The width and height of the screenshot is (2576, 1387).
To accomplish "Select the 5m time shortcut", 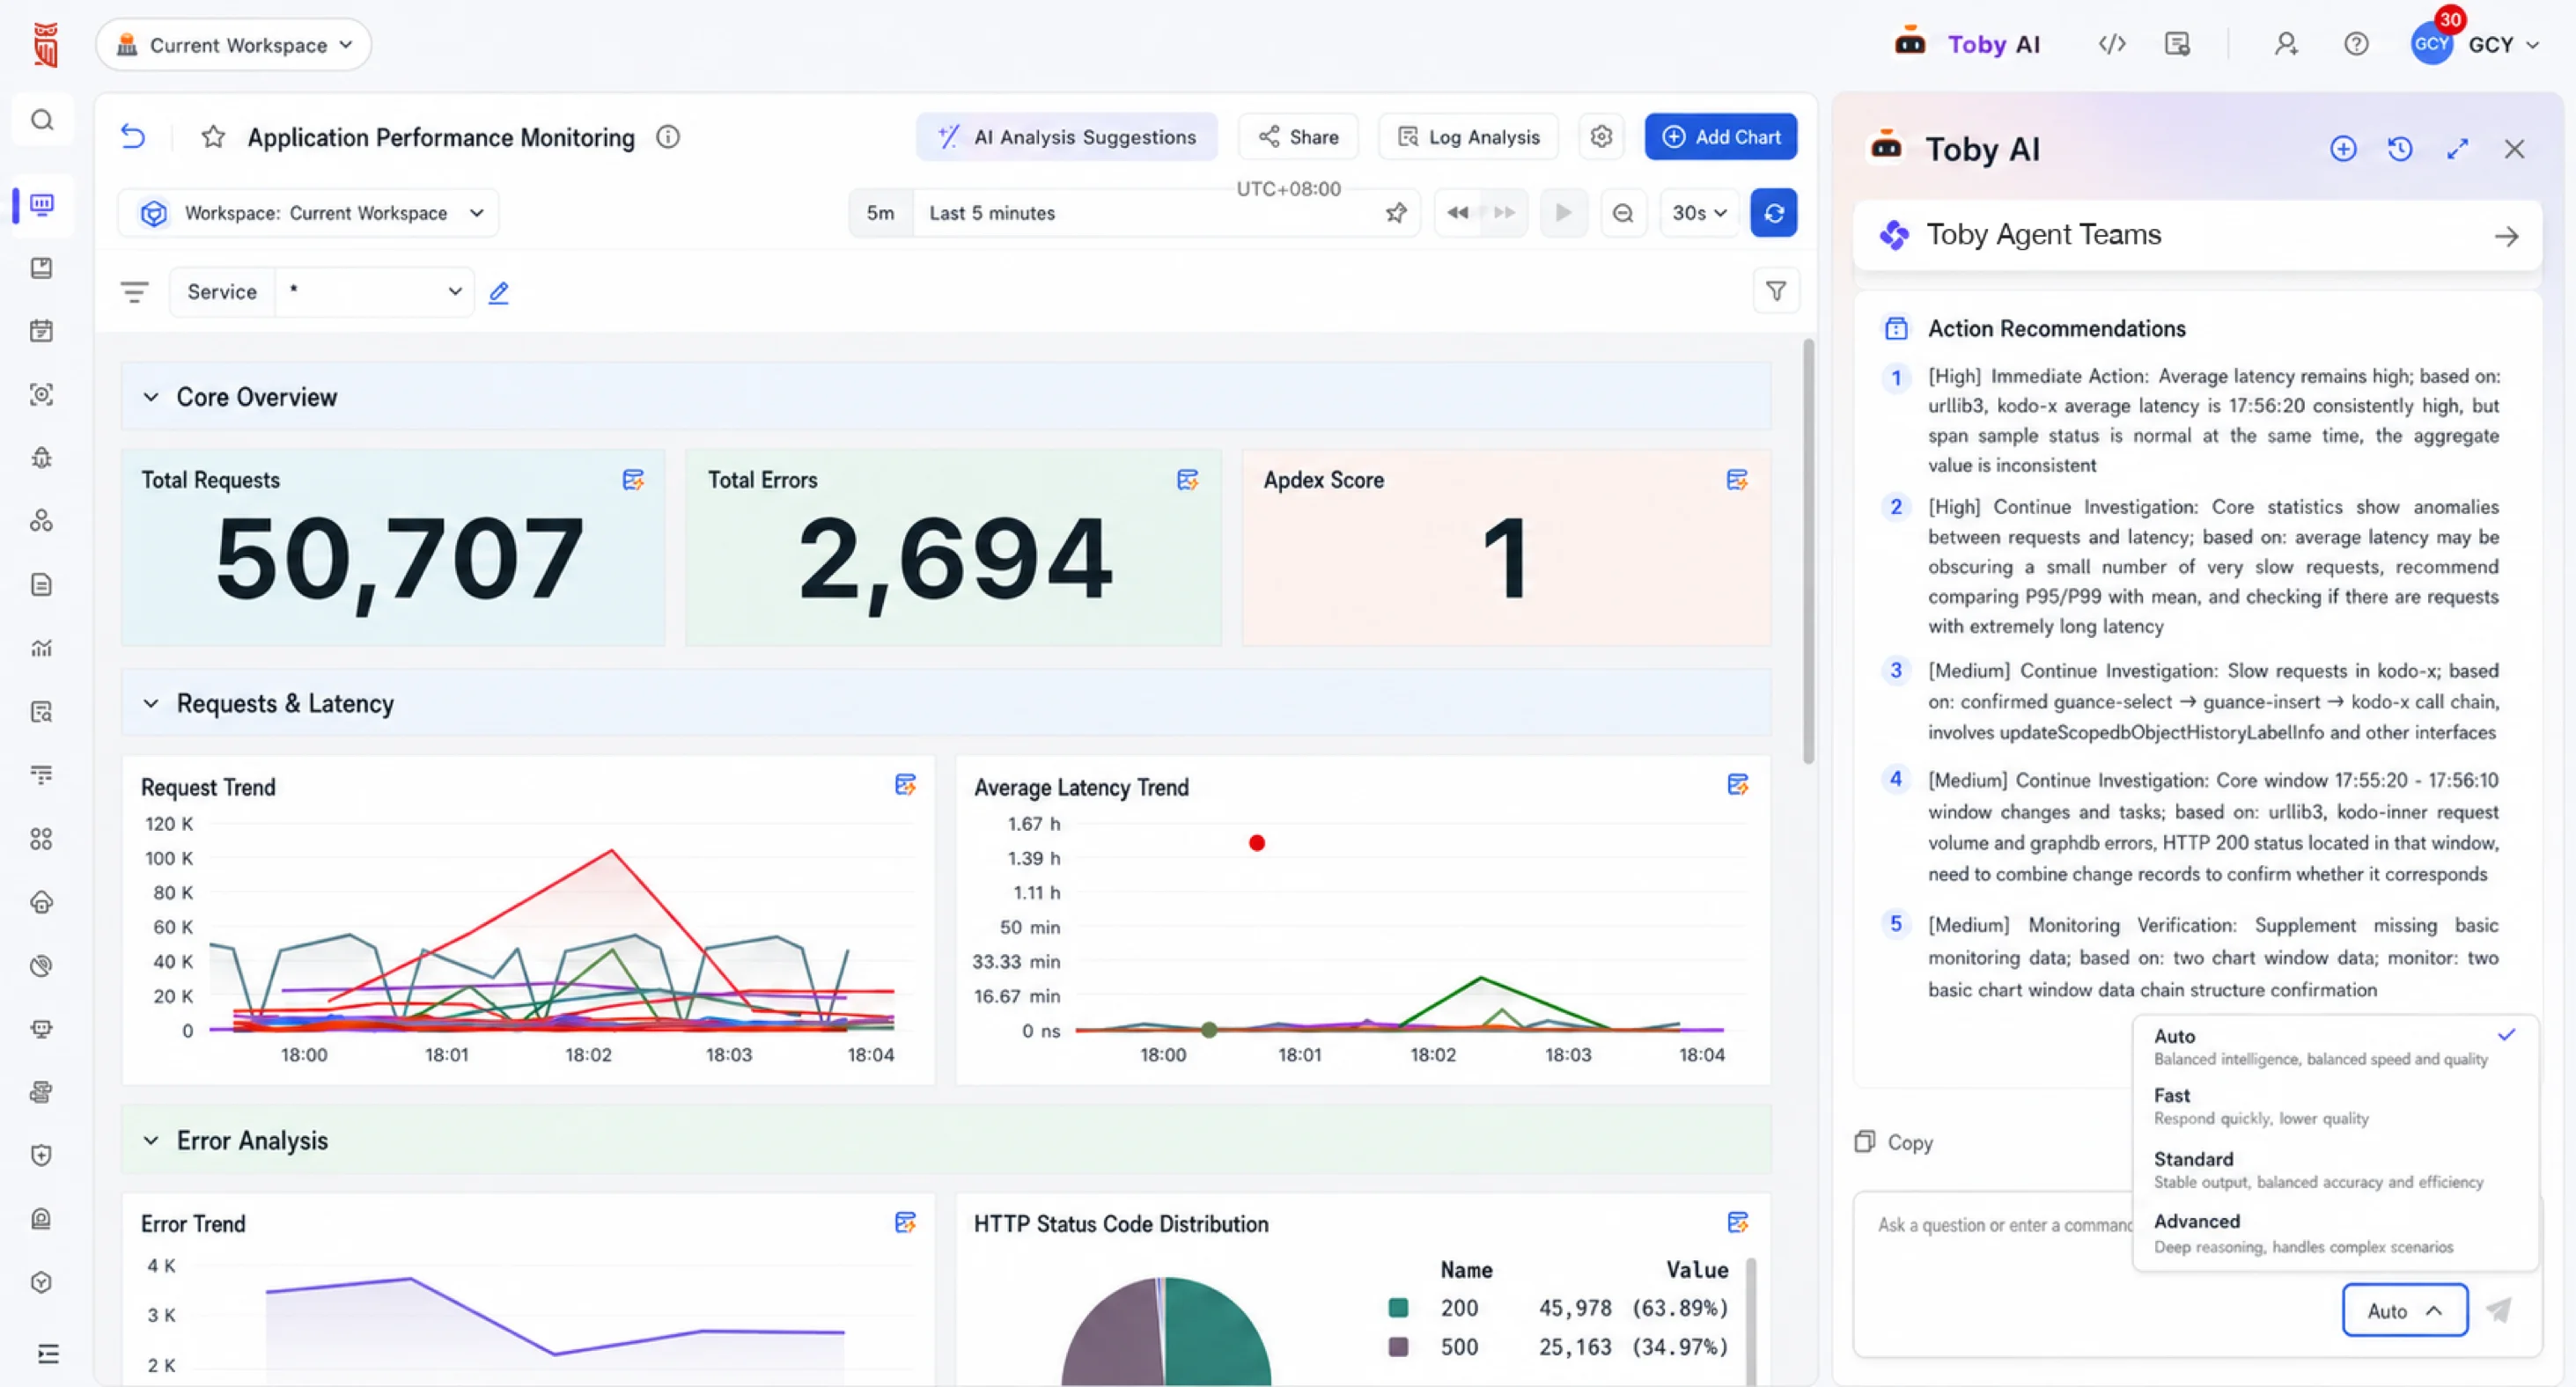I will coord(881,213).
